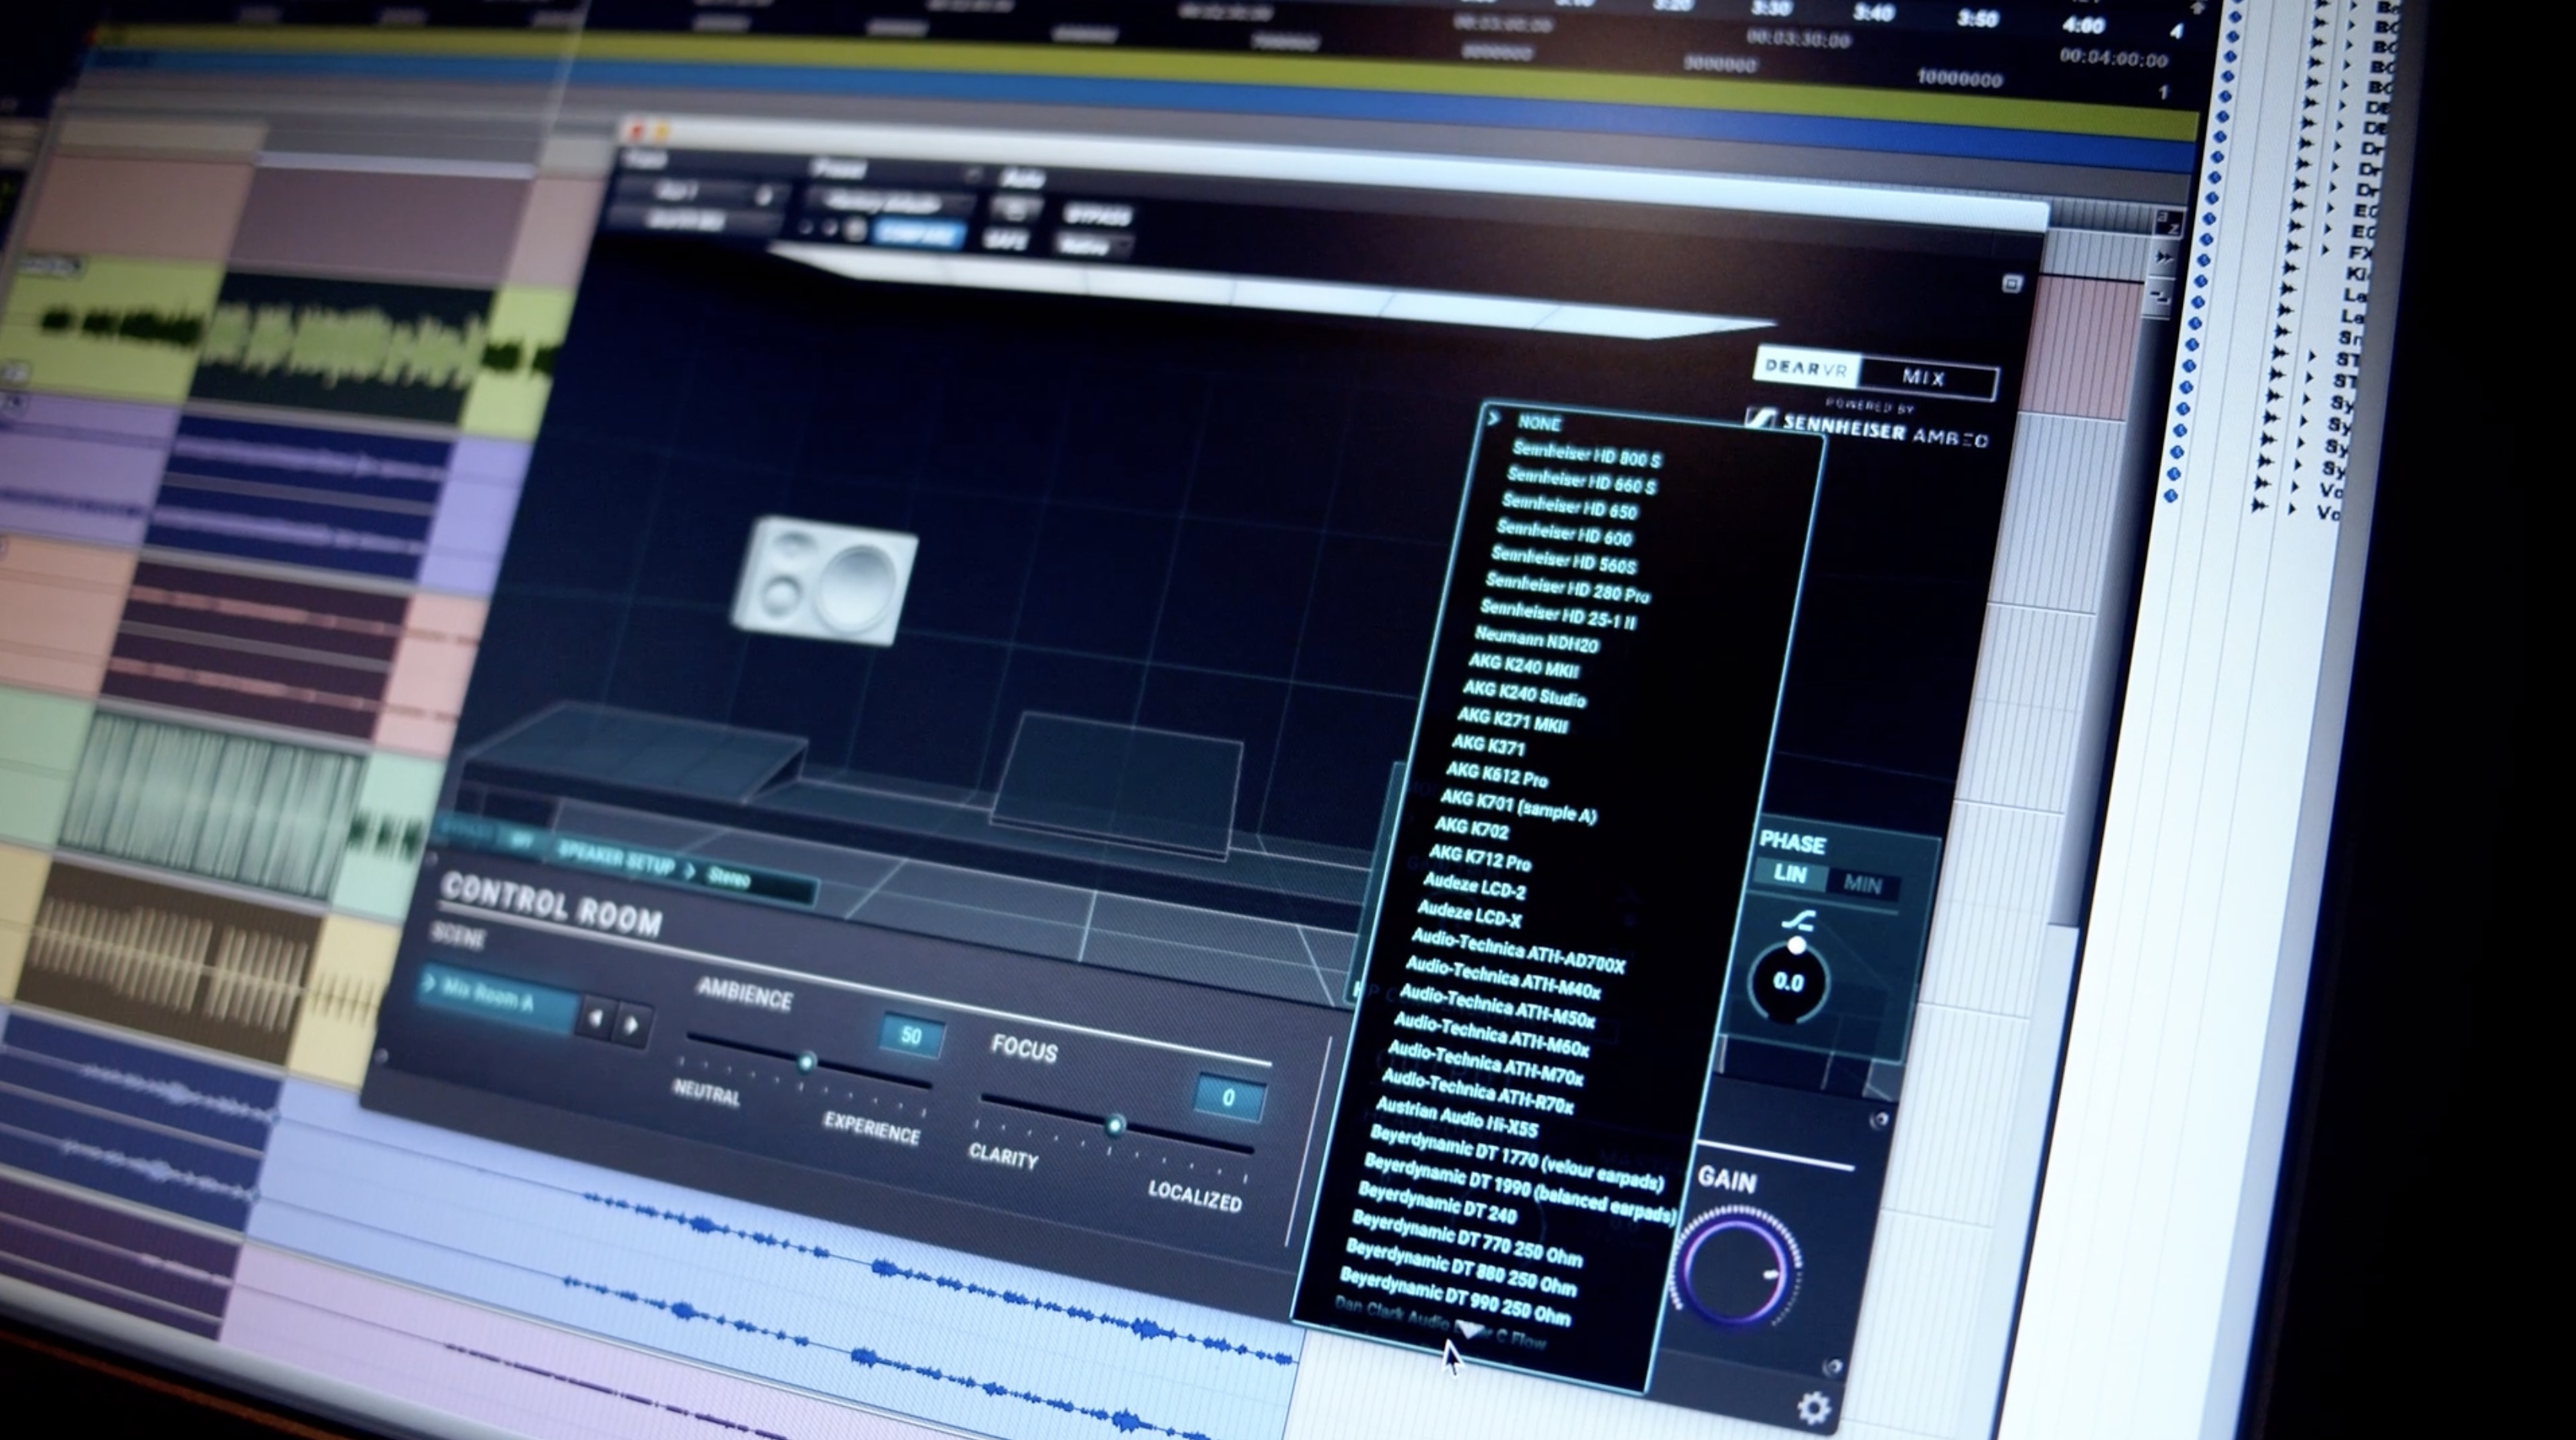
Task: Go to next scene with right arrow
Action: point(632,1024)
